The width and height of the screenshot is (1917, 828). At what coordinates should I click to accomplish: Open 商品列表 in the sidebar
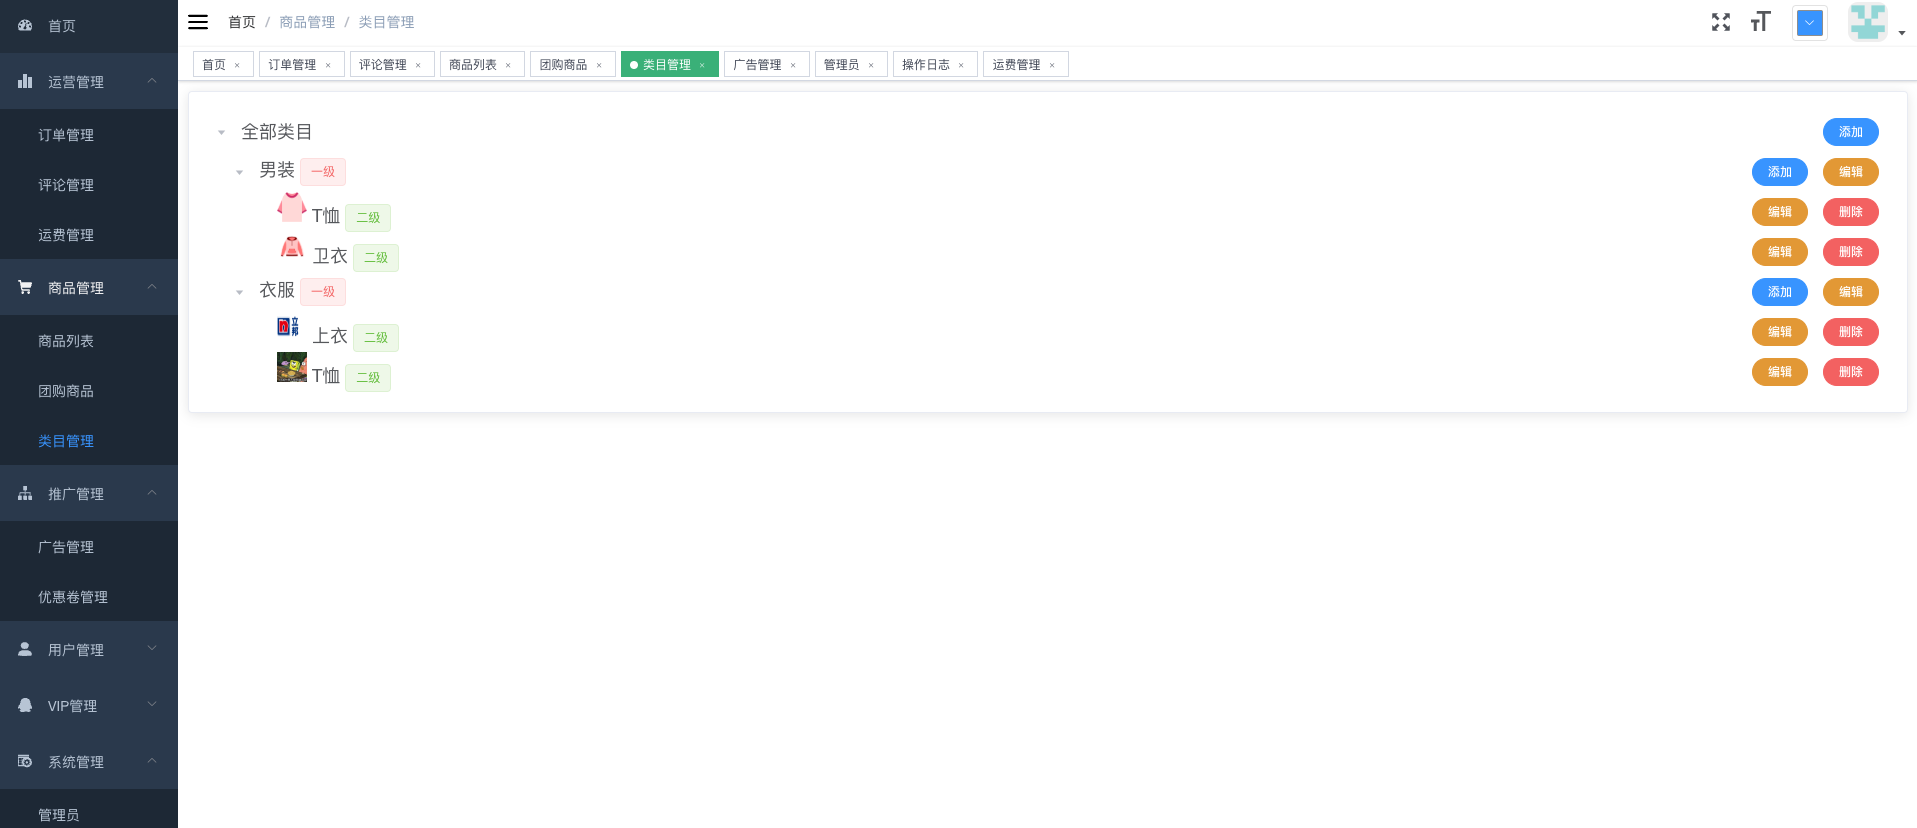(x=89, y=341)
